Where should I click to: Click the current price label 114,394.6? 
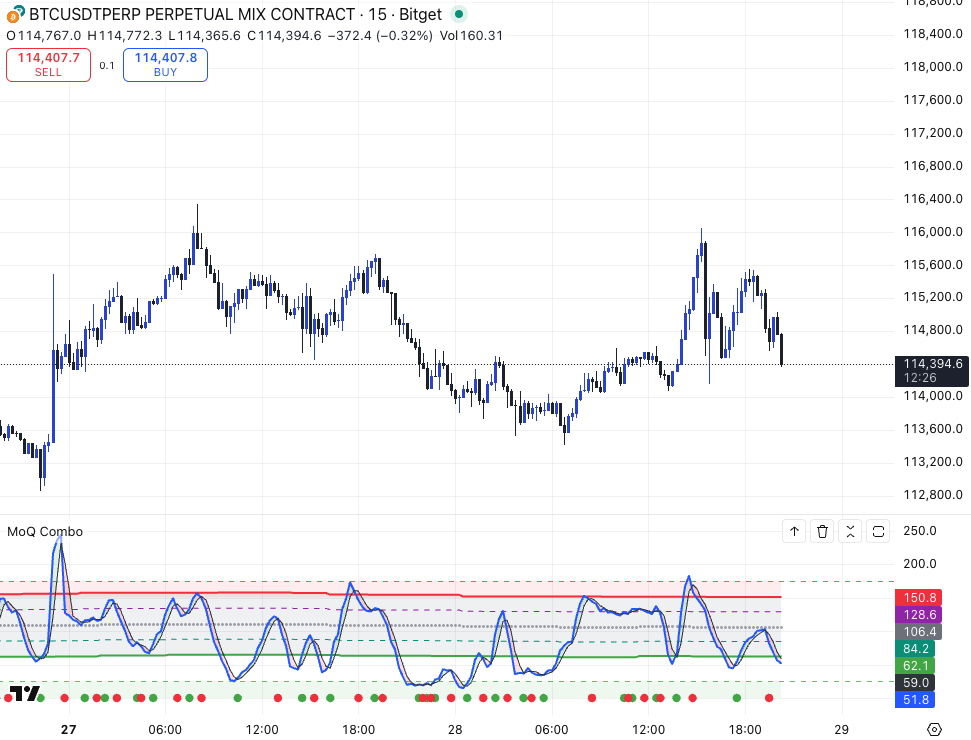932,364
